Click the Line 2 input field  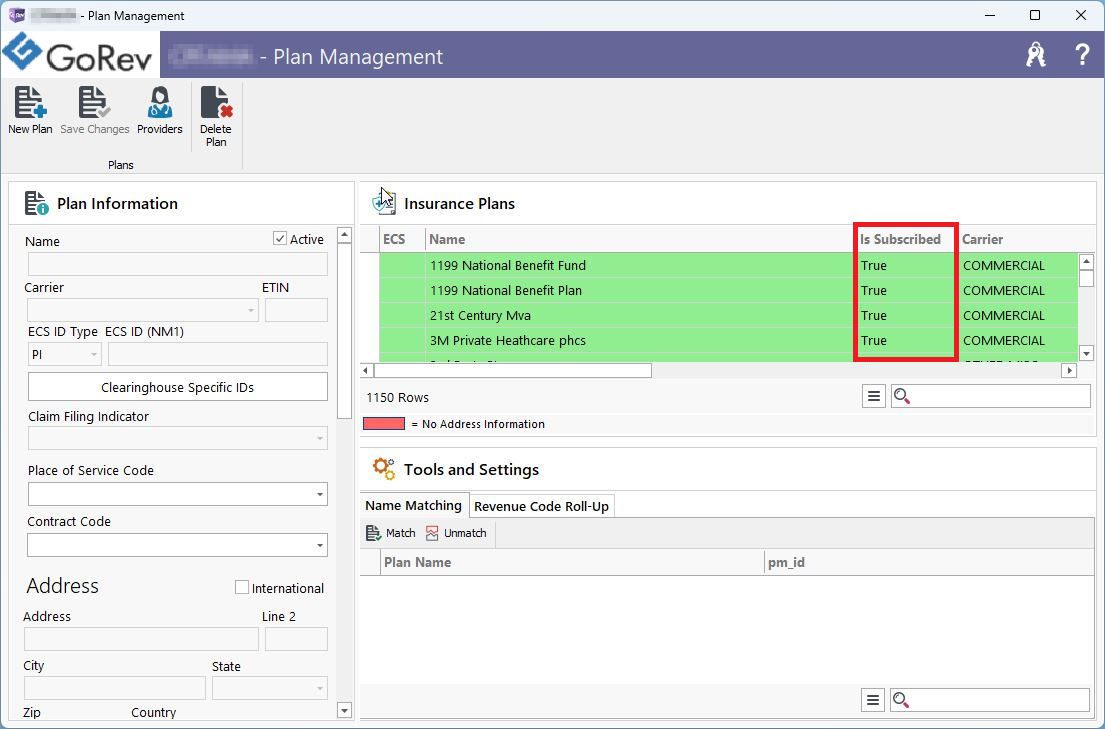[296, 639]
